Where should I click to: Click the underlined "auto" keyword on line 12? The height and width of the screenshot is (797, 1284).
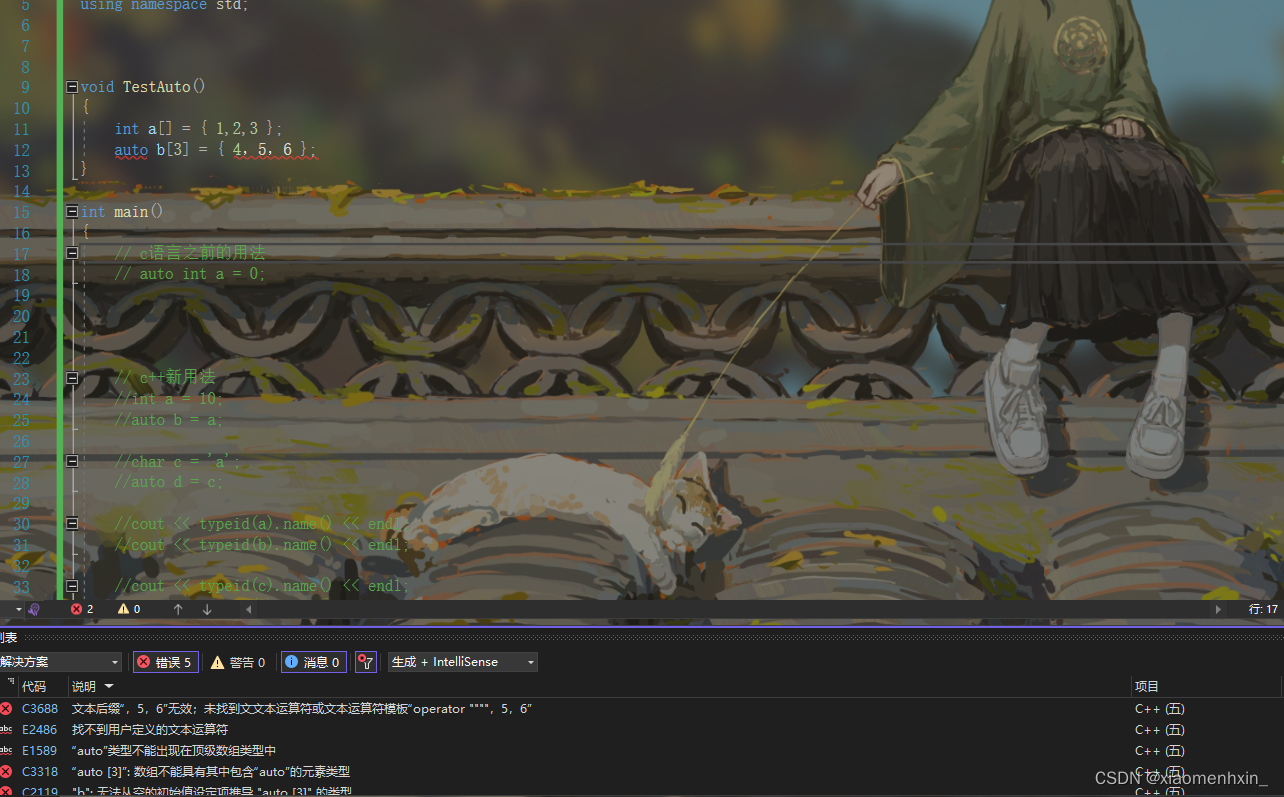tap(131, 150)
